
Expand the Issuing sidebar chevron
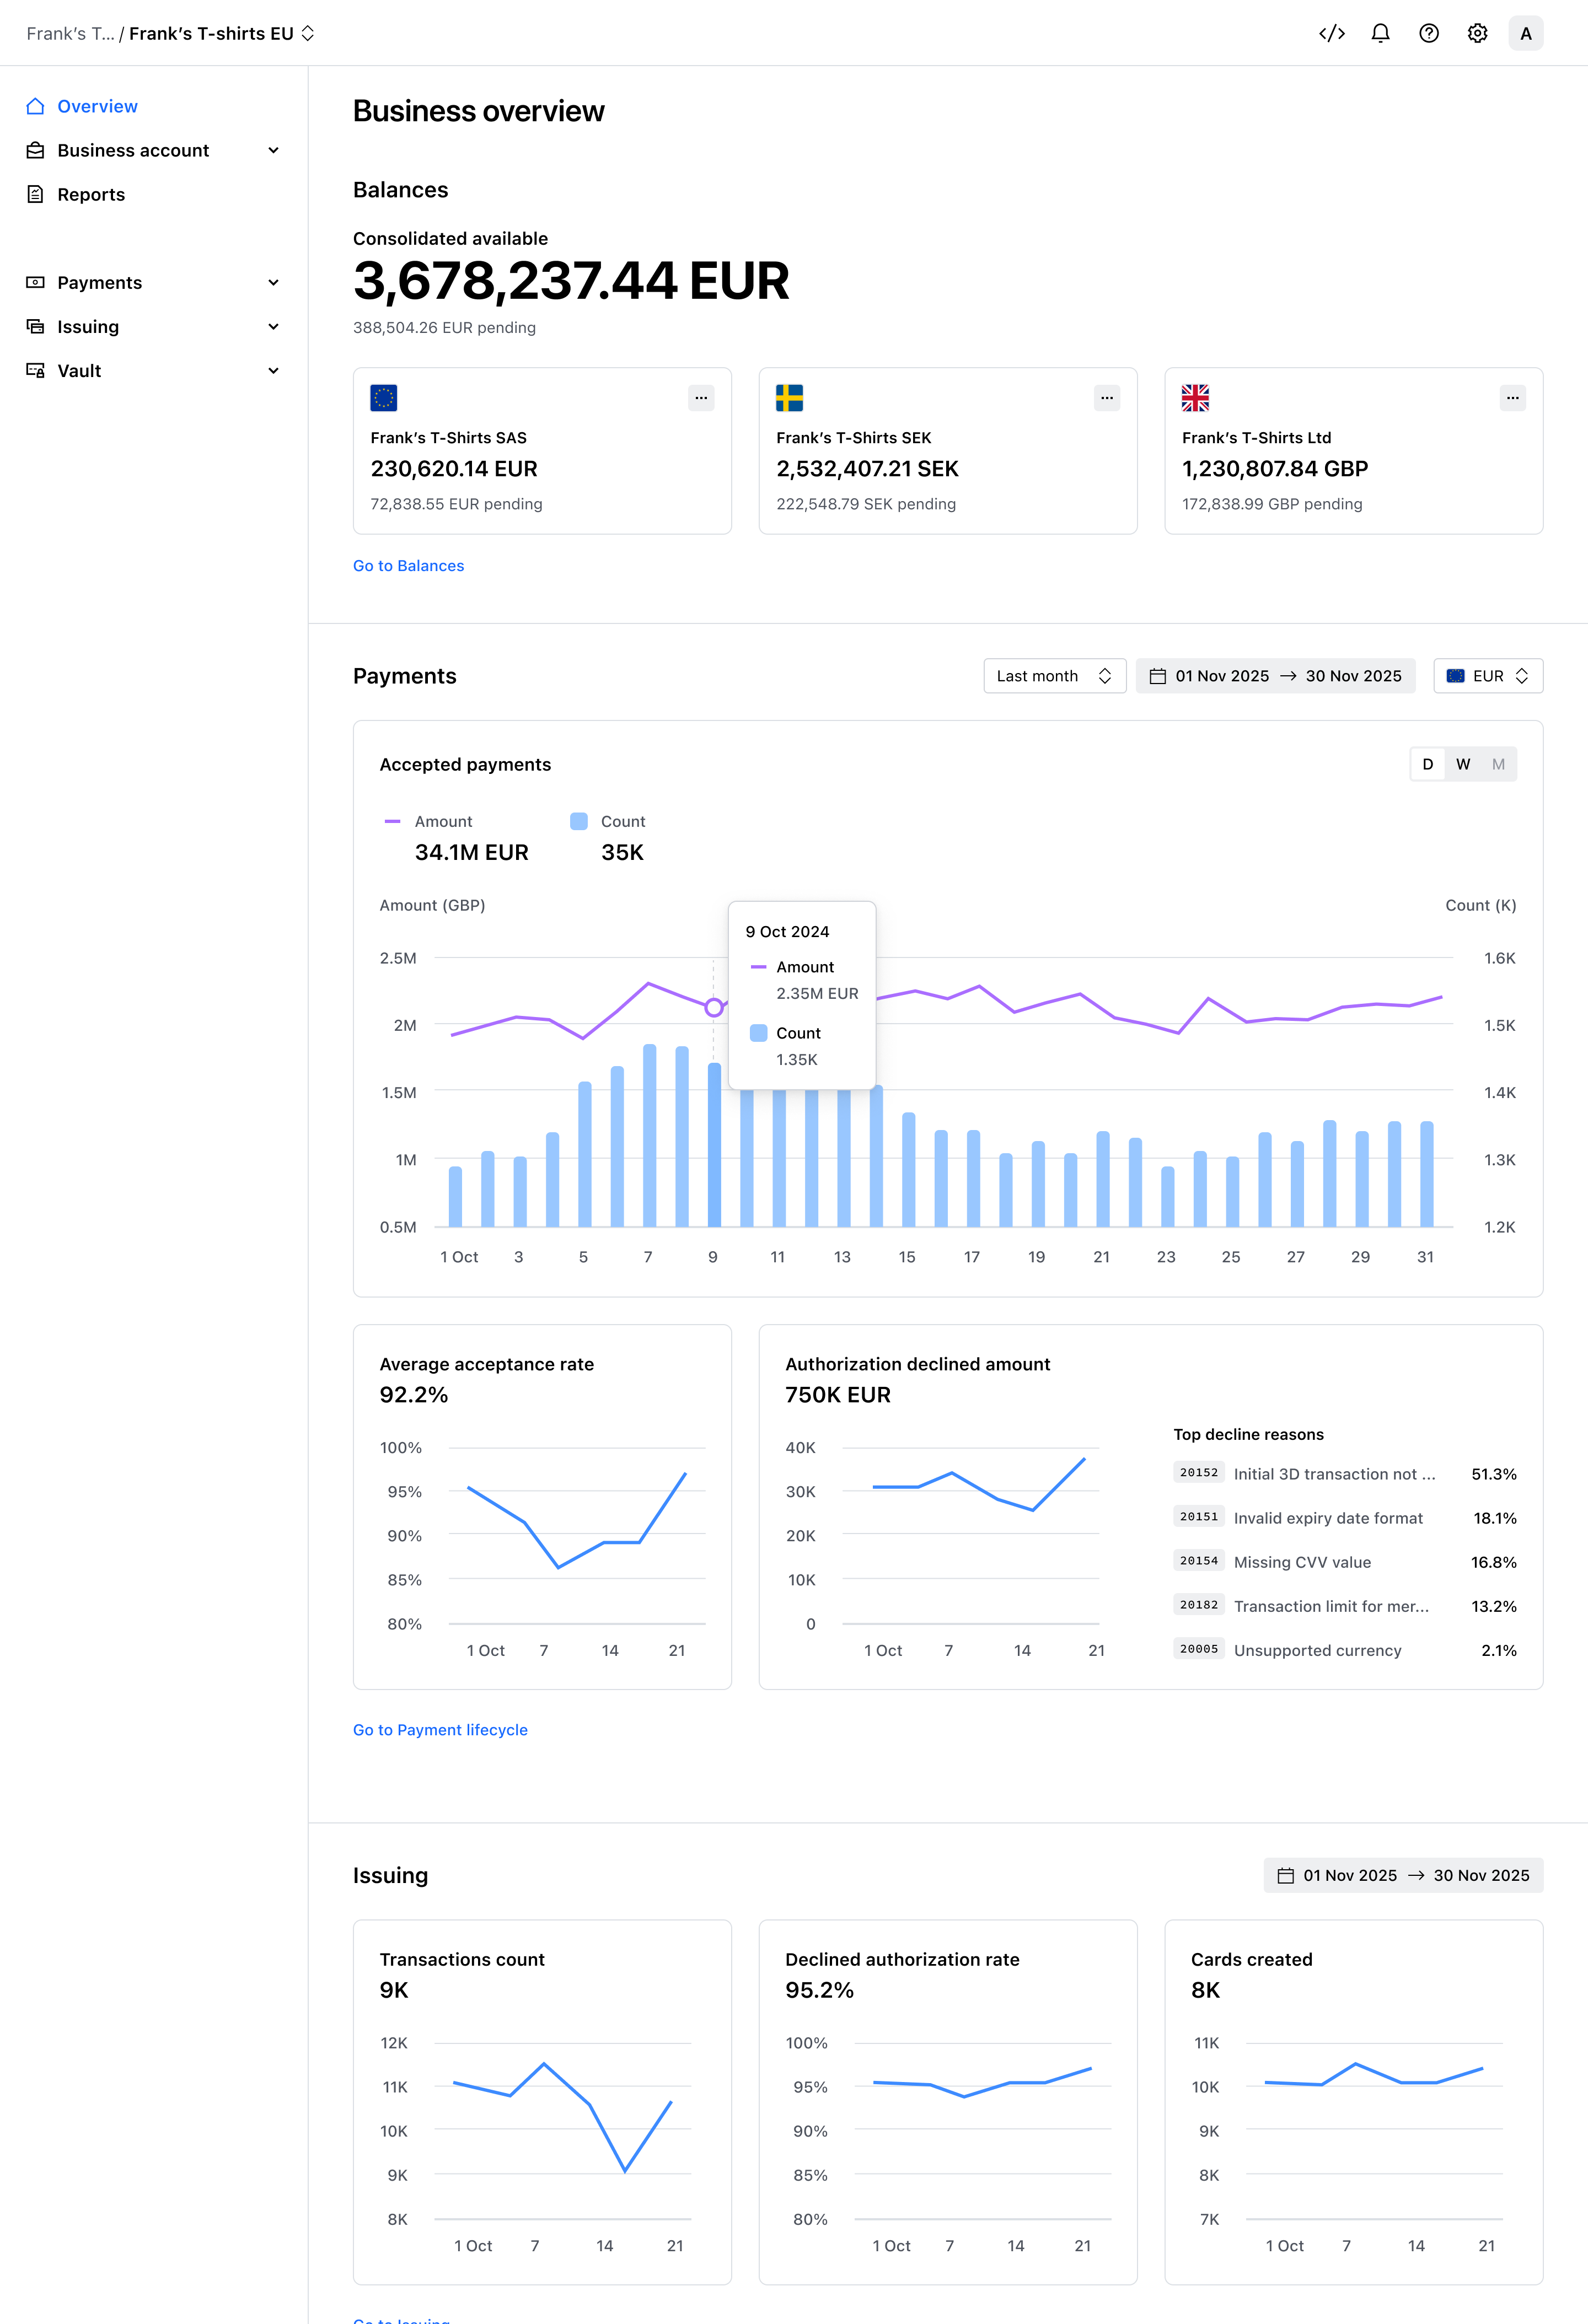coord(273,326)
